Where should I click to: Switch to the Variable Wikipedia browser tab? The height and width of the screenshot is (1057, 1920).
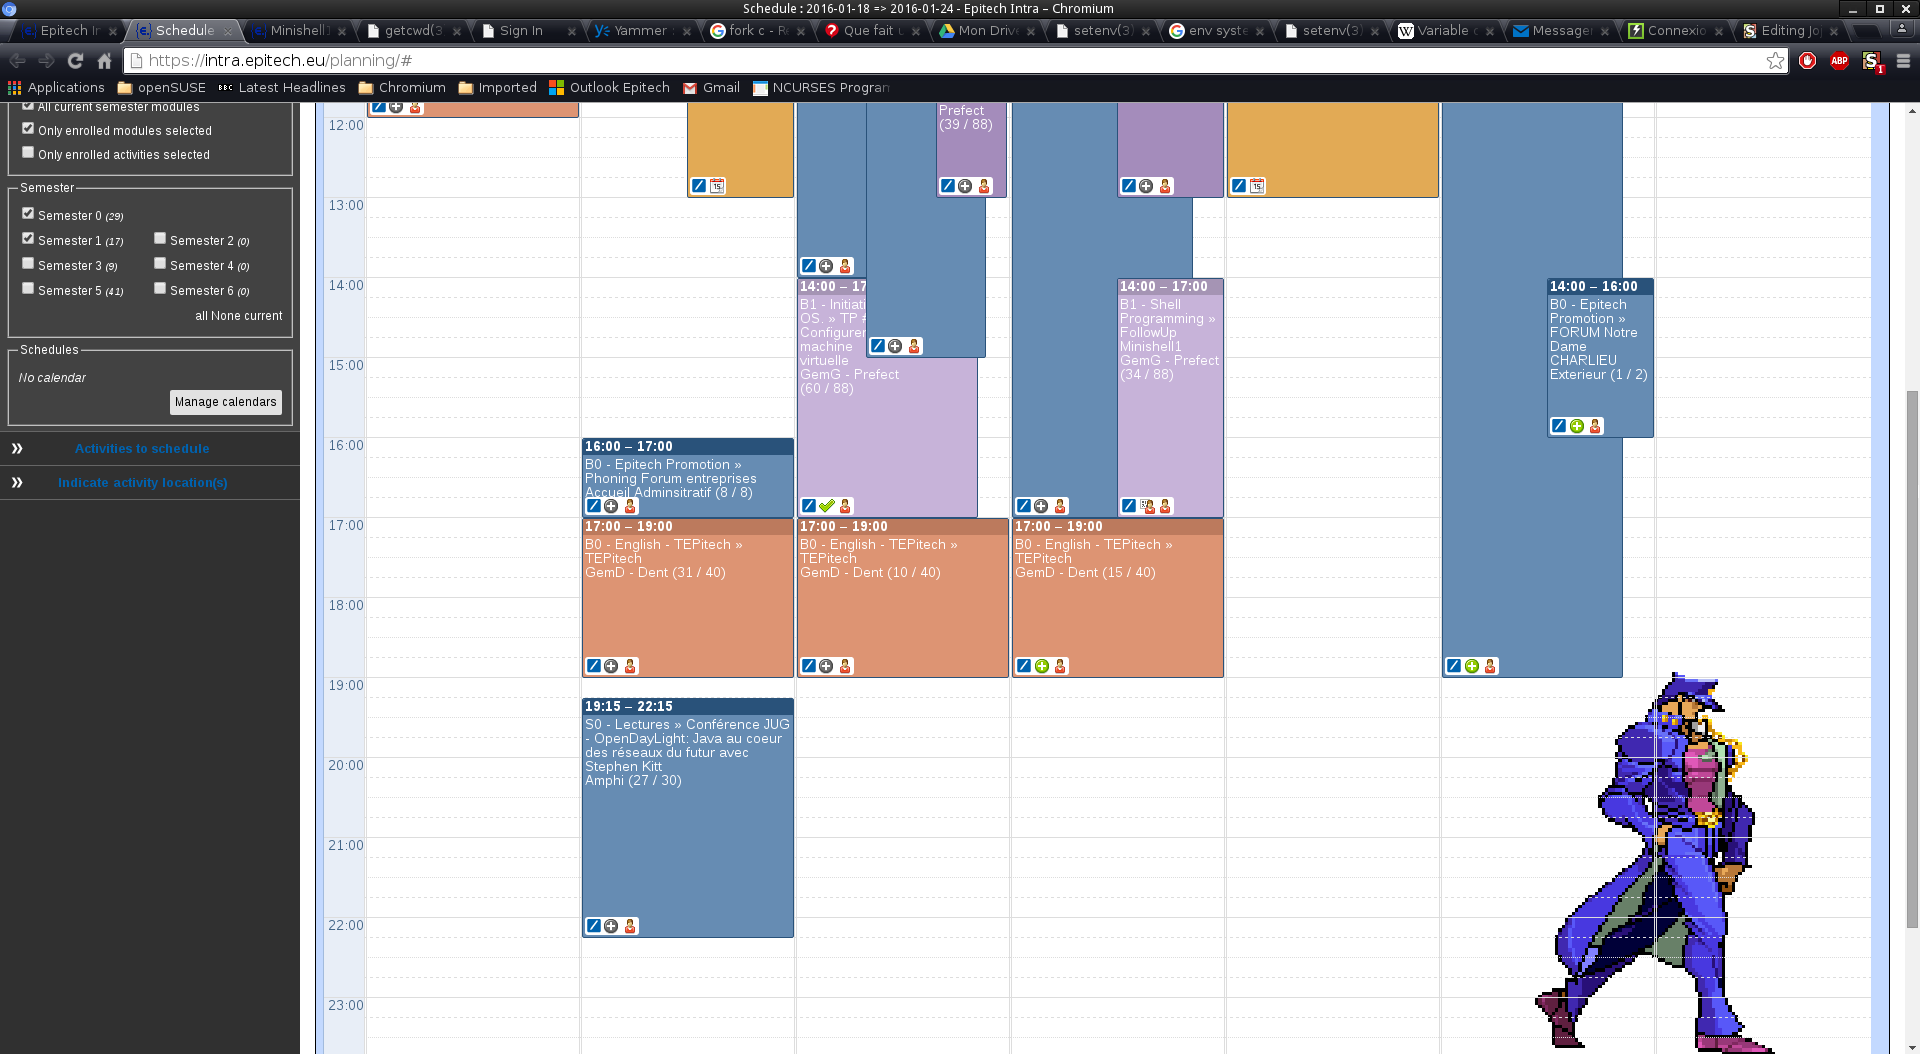tap(1446, 31)
